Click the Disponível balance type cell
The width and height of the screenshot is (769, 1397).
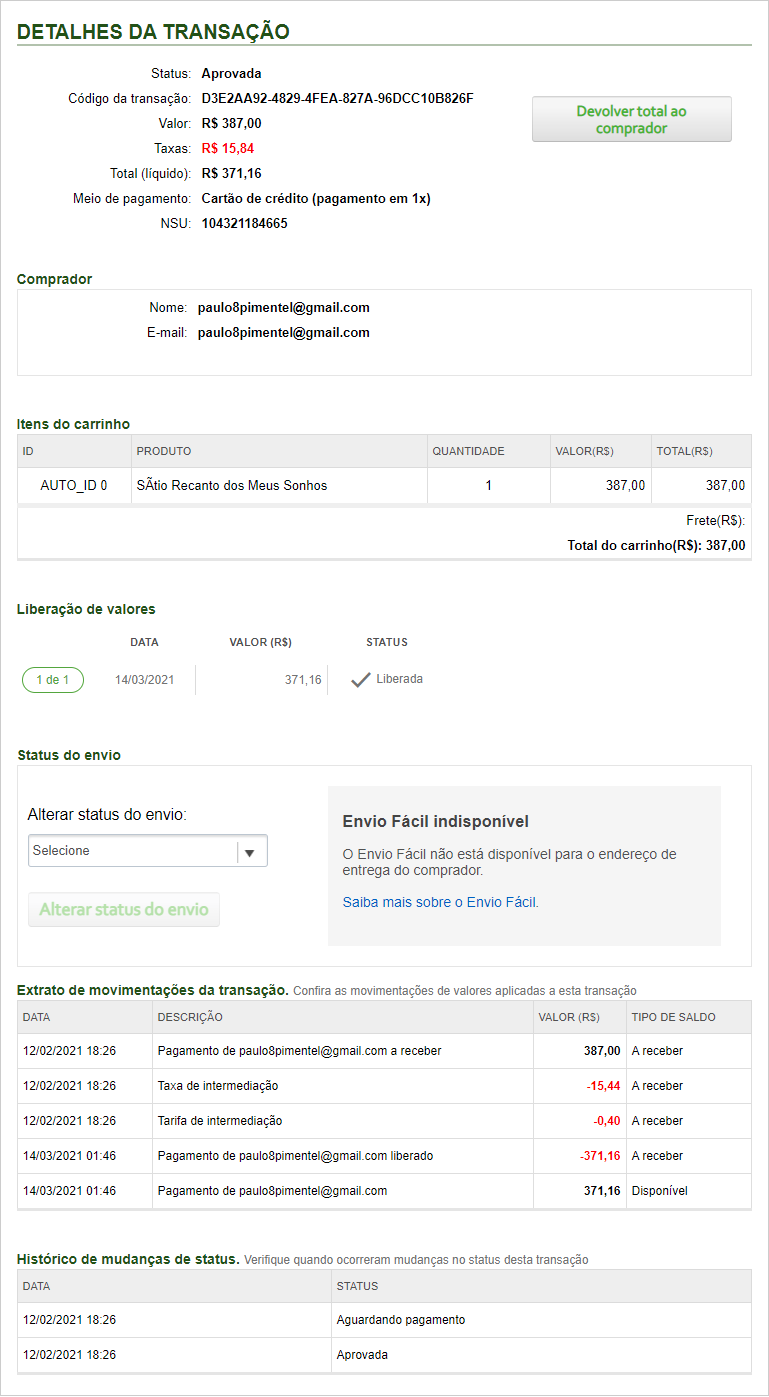click(x=660, y=1191)
